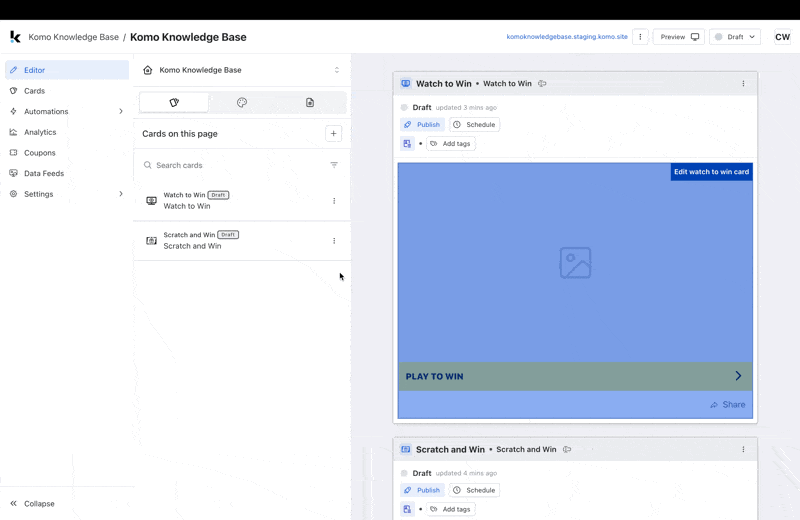Publish the Watch to Win card
The height and width of the screenshot is (520, 800).
[422, 125]
